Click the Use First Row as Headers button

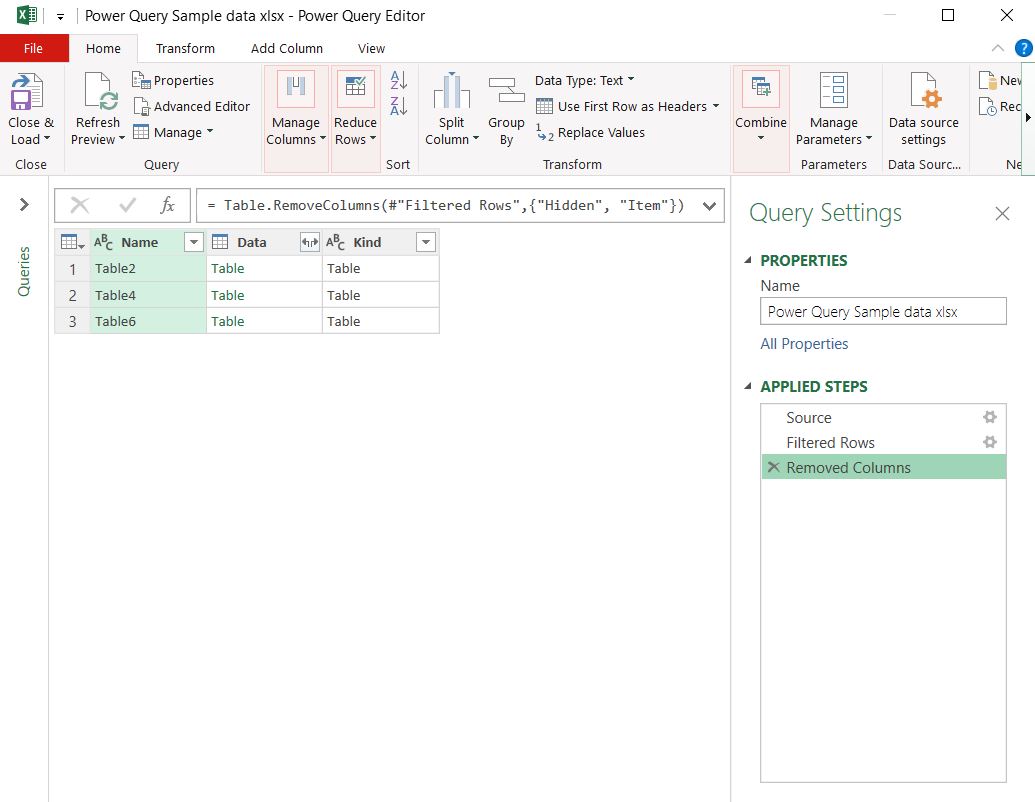click(x=621, y=106)
